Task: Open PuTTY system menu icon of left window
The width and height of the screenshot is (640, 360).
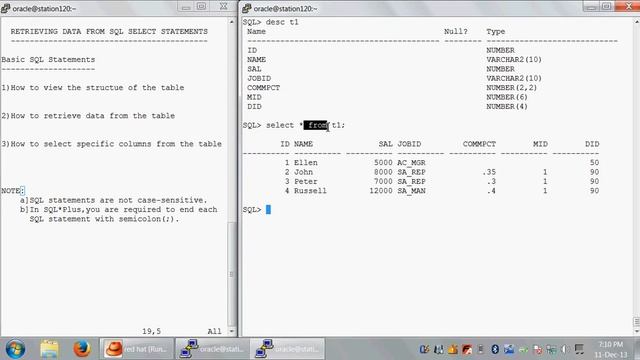Action: click(6, 8)
